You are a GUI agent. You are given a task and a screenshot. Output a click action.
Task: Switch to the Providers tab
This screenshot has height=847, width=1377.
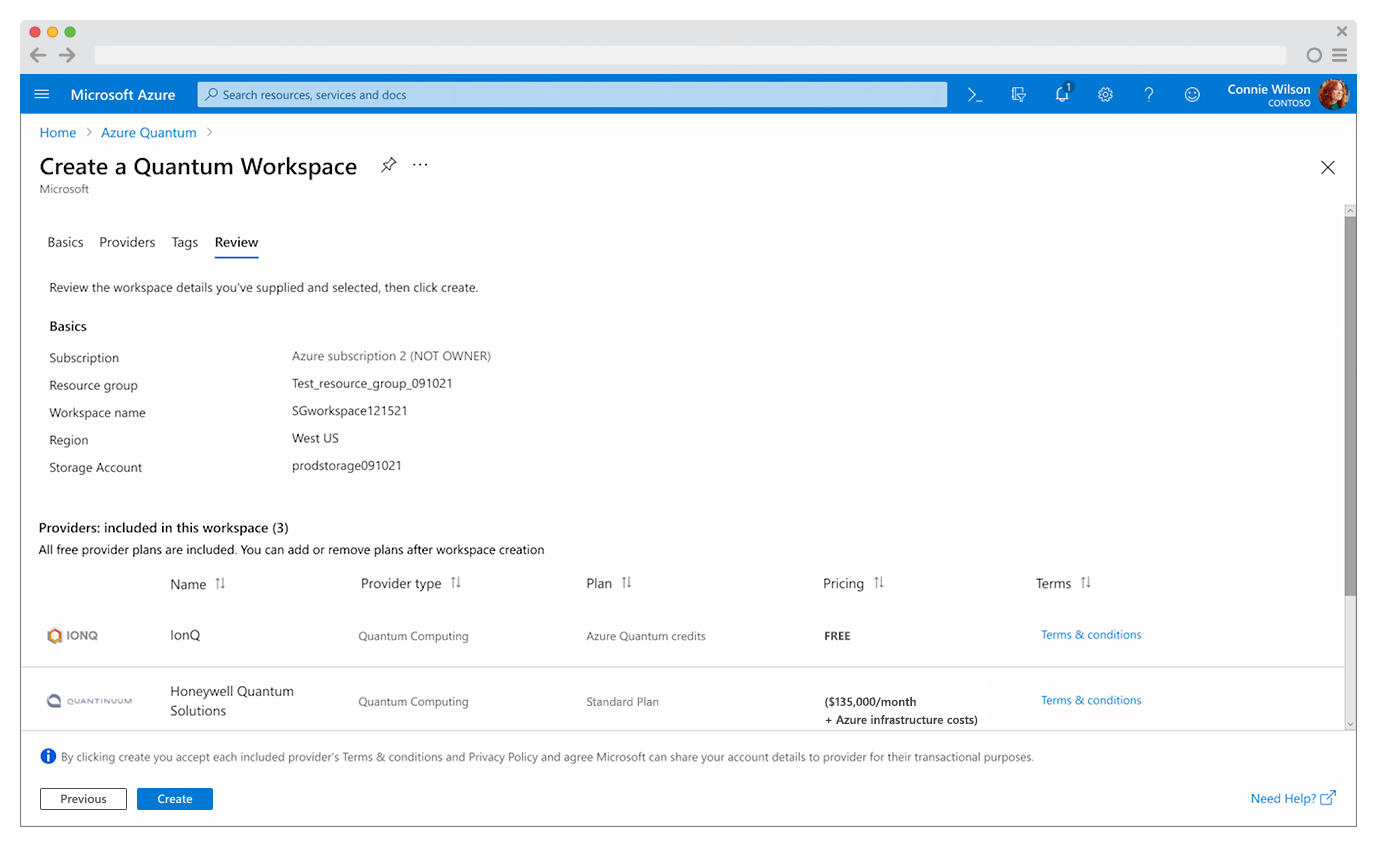pyautogui.click(x=127, y=243)
